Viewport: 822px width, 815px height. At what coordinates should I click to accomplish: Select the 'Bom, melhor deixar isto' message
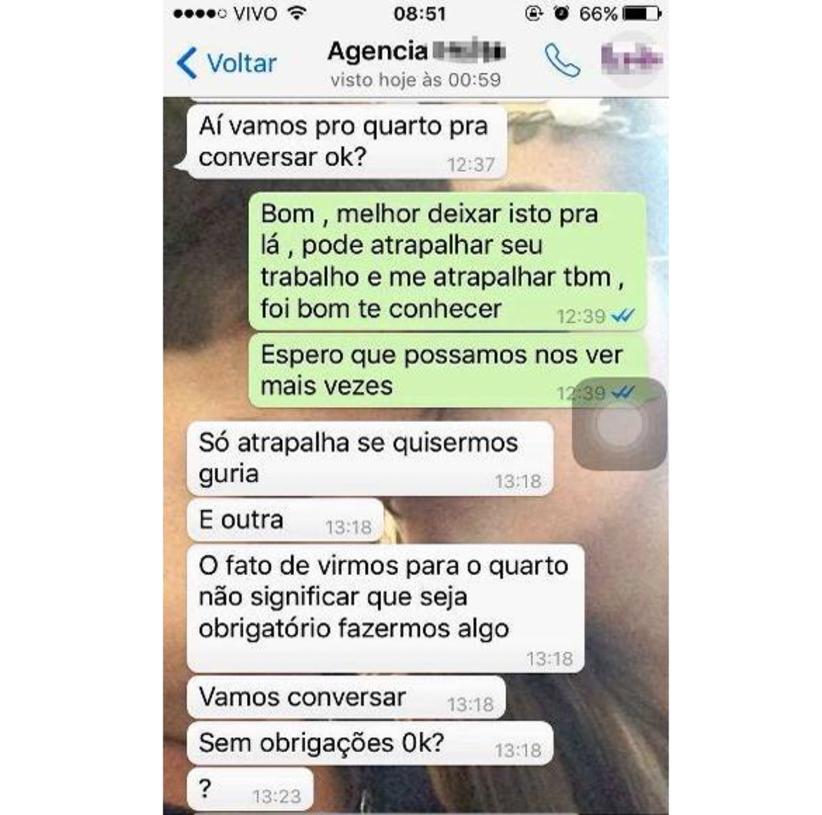(447, 262)
